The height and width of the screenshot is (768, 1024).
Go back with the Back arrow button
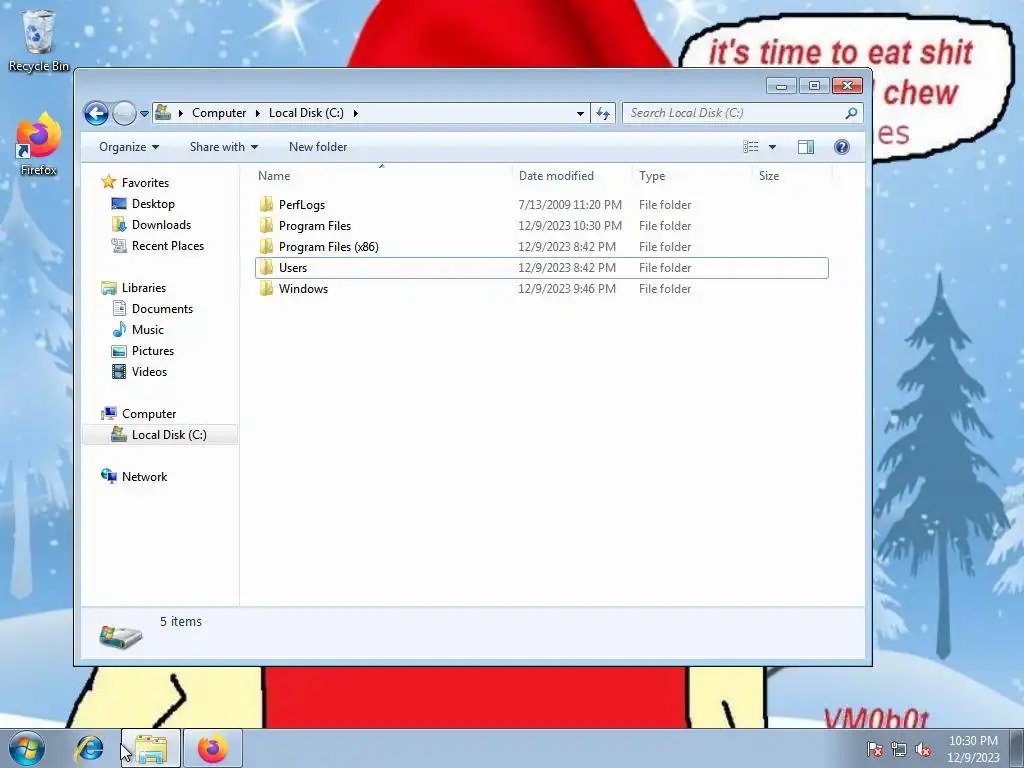96,114
